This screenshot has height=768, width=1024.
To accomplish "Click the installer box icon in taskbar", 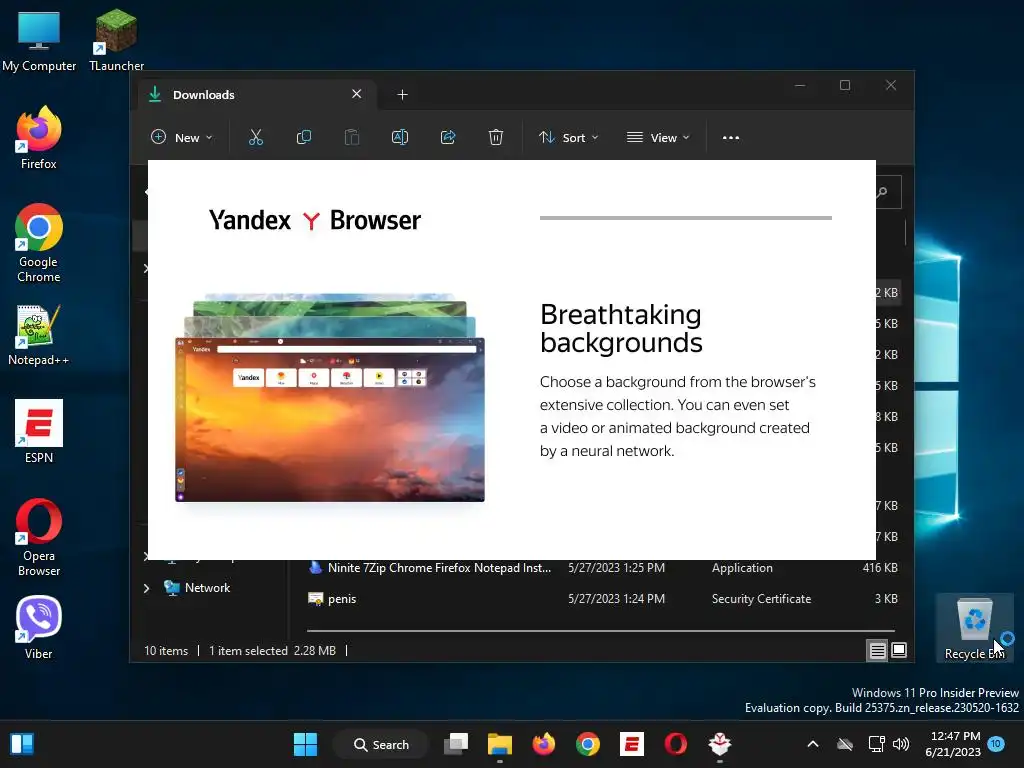I will (x=720, y=744).
